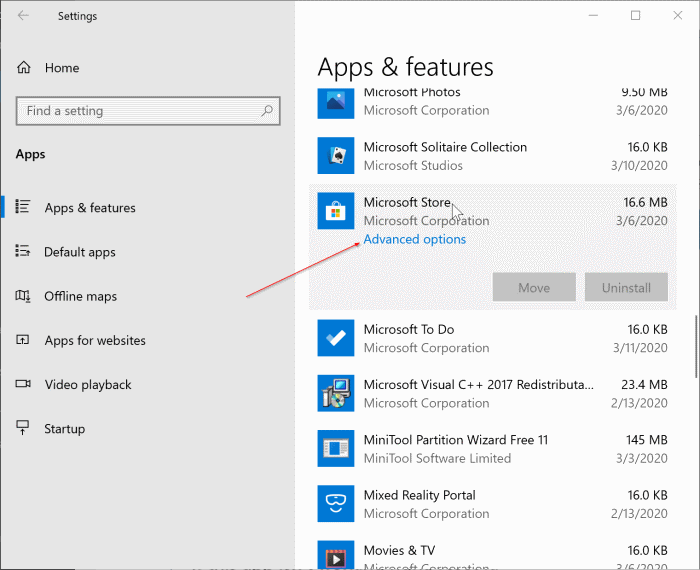700x570 pixels.
Task: Select Microsoft Visual C++ 2017 Redistributable entry
Action: click(x=492, y=393)
